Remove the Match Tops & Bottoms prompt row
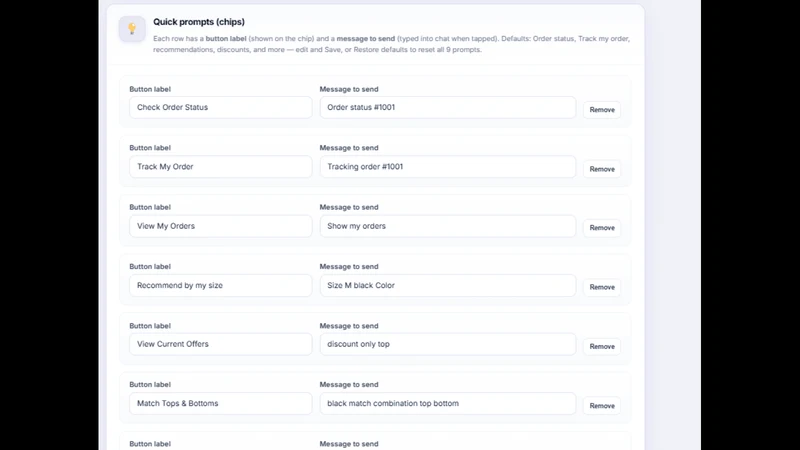Image resolution: width=800 pixels, height=450 pixels. pyautogui.click(x=602, y=406)
